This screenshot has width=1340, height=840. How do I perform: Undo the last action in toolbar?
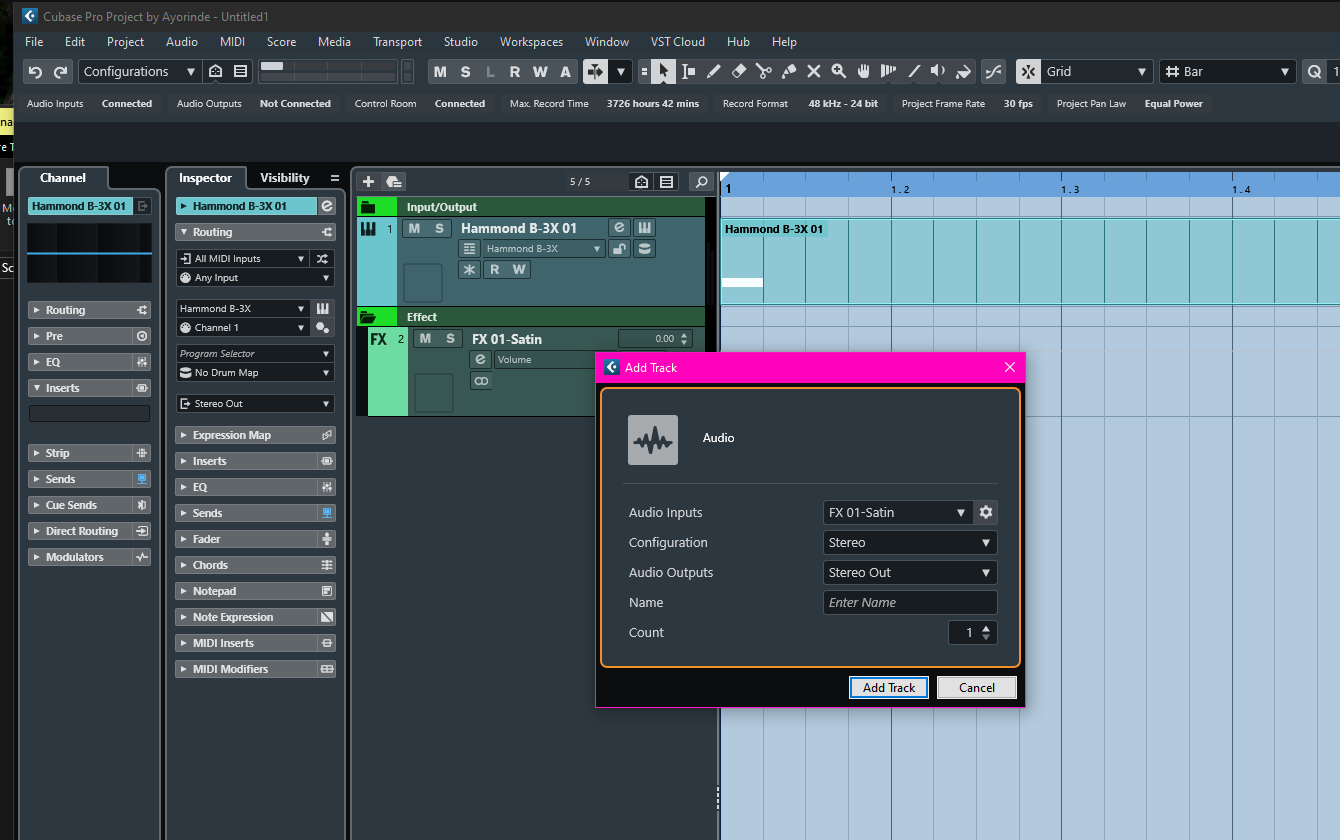point(35,72)
